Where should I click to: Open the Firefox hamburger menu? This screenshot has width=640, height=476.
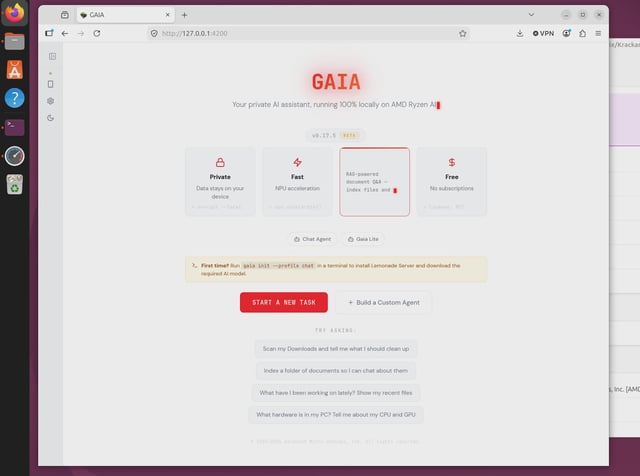point(598,33)
